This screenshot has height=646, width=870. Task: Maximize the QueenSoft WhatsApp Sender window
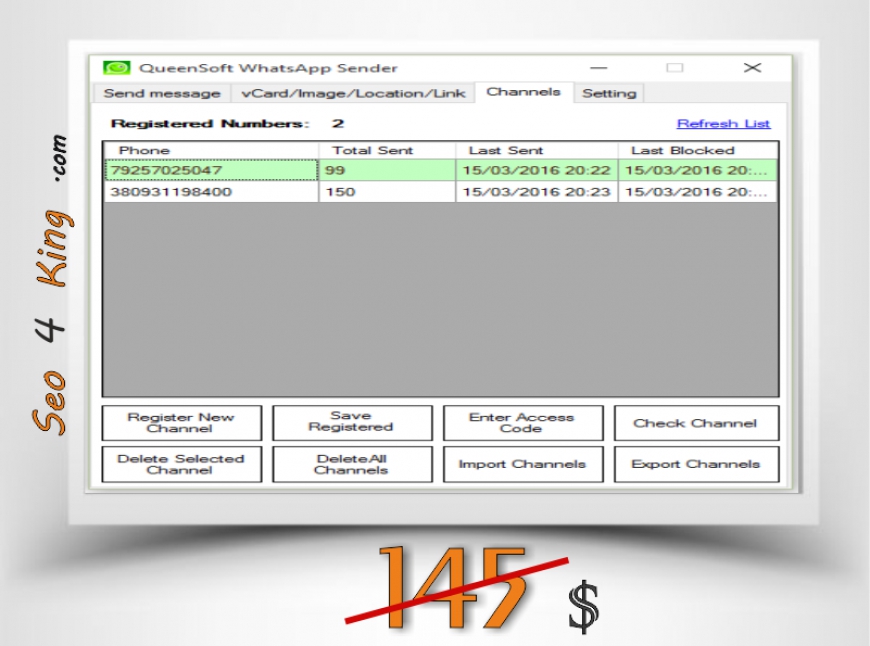point(675,68)
